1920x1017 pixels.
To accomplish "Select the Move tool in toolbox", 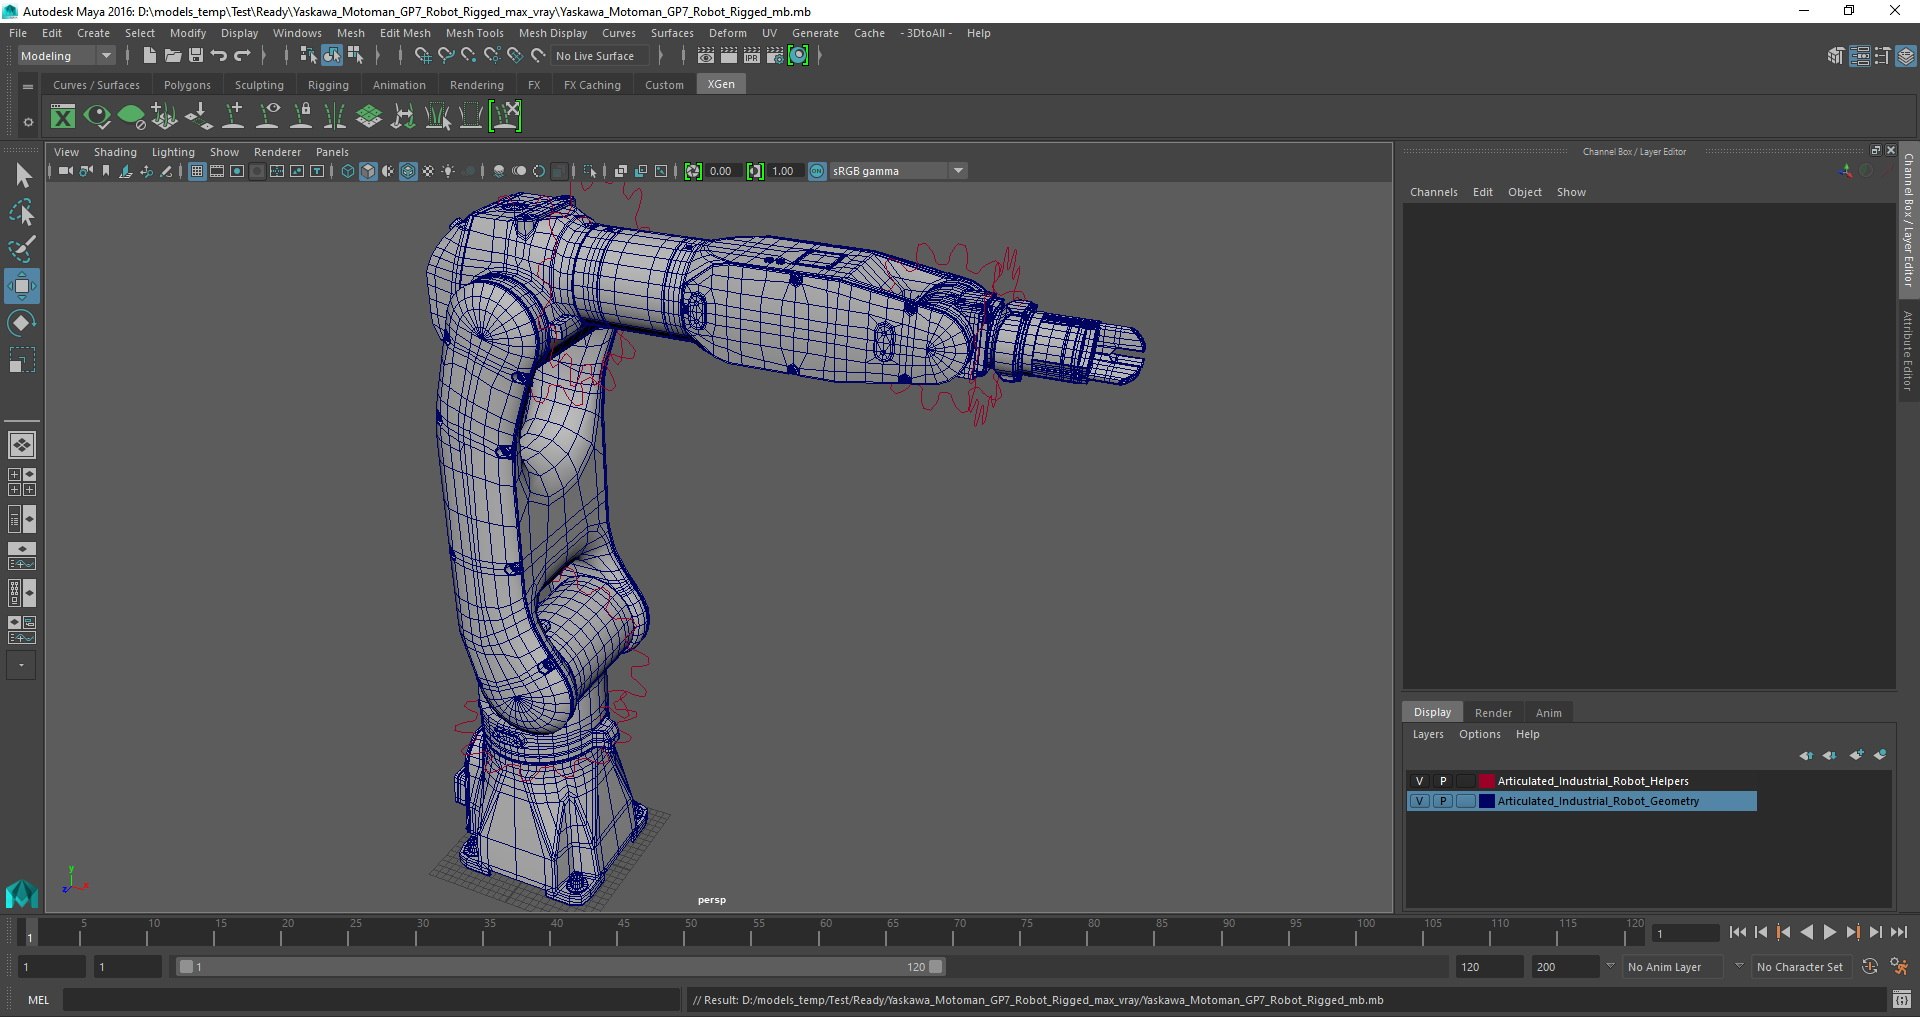I will tap(22, 287).
